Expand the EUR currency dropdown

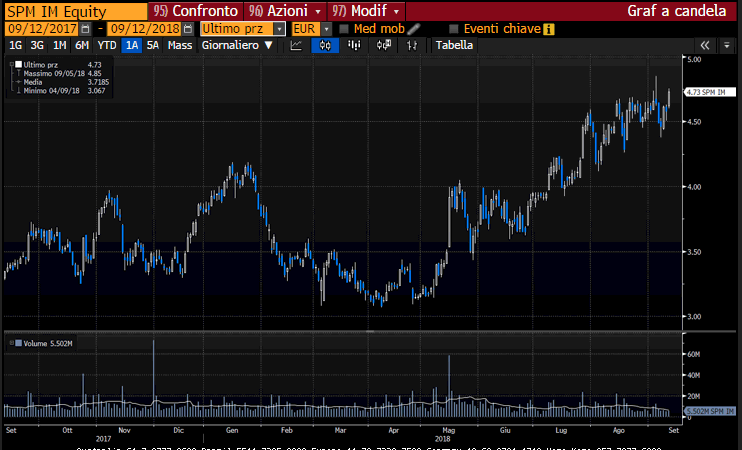pyautogui.click(x=326, y=28)
